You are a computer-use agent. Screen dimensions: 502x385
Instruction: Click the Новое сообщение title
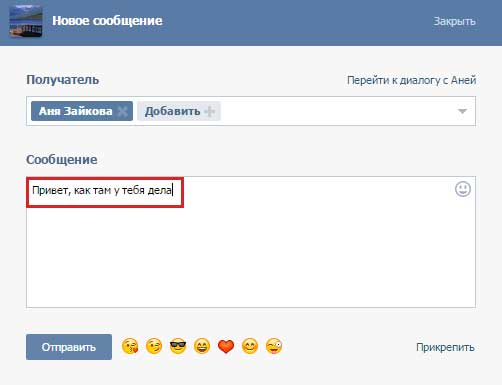click(x=107, y=21)
